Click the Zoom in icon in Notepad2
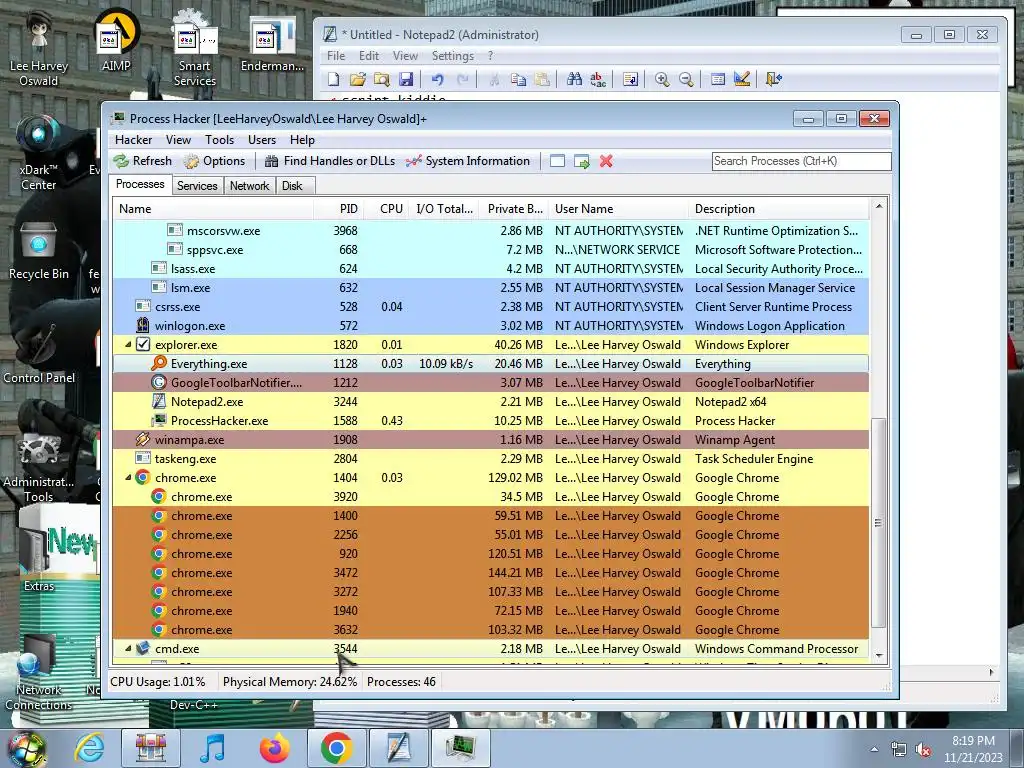Screen dimensions: 1024x768 tap(662, 80)
